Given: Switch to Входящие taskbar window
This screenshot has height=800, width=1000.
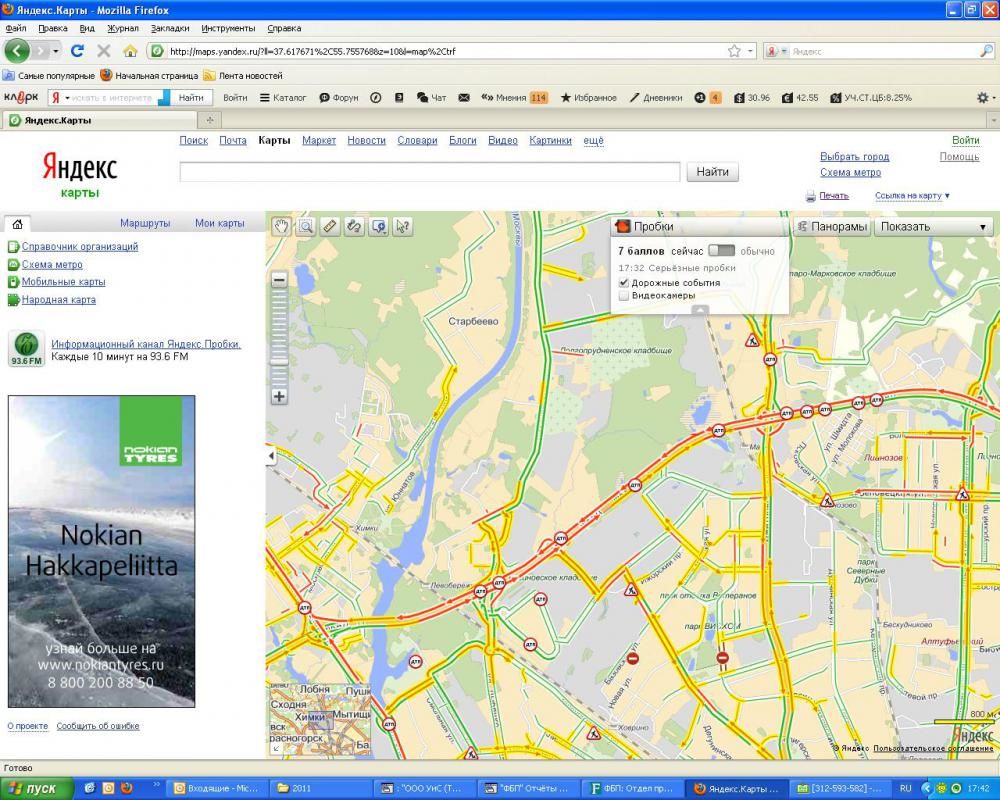Looking at the screenshot, I should 216,789.
